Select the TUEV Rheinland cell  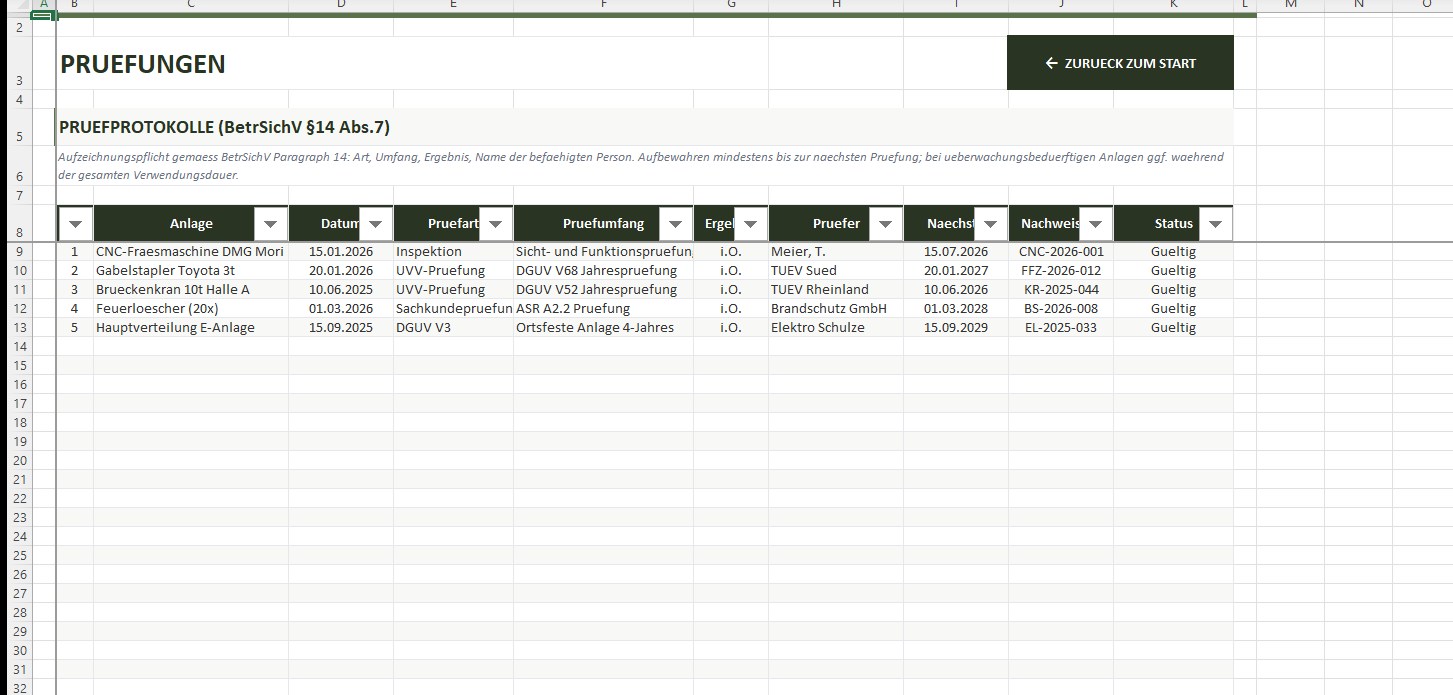(835, 290)
